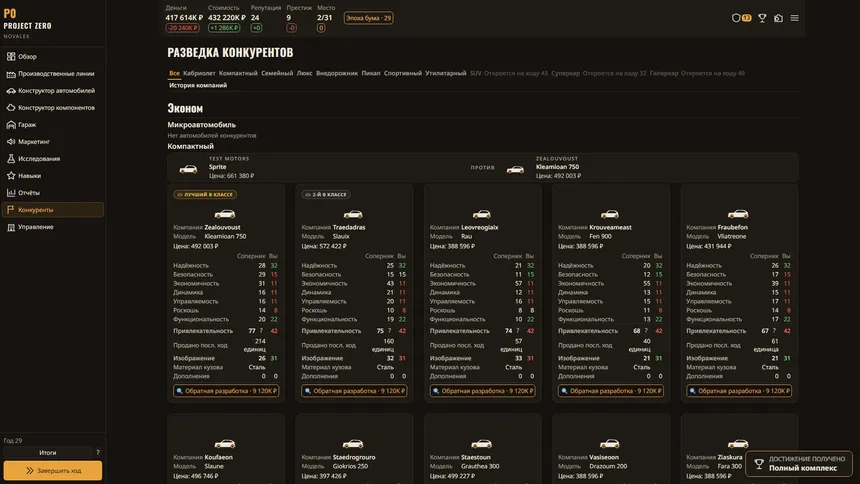Click the Test Motors Sprite car icon
Viewport: 860px width, 484px height.
(x=188, y=169)
